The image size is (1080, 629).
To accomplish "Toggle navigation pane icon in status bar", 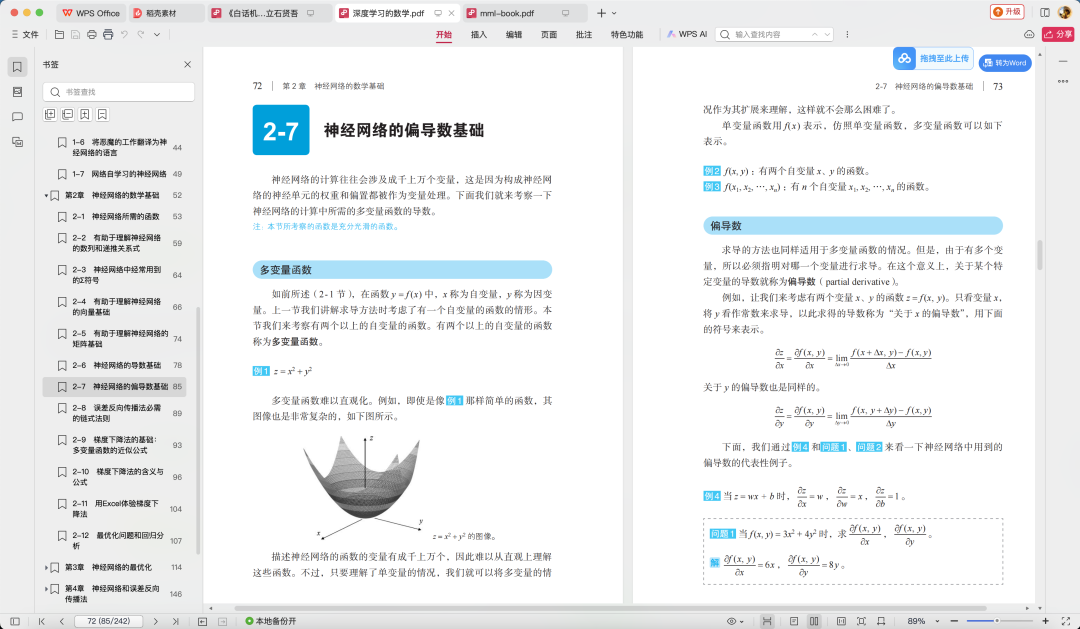I will click(15, 621).
